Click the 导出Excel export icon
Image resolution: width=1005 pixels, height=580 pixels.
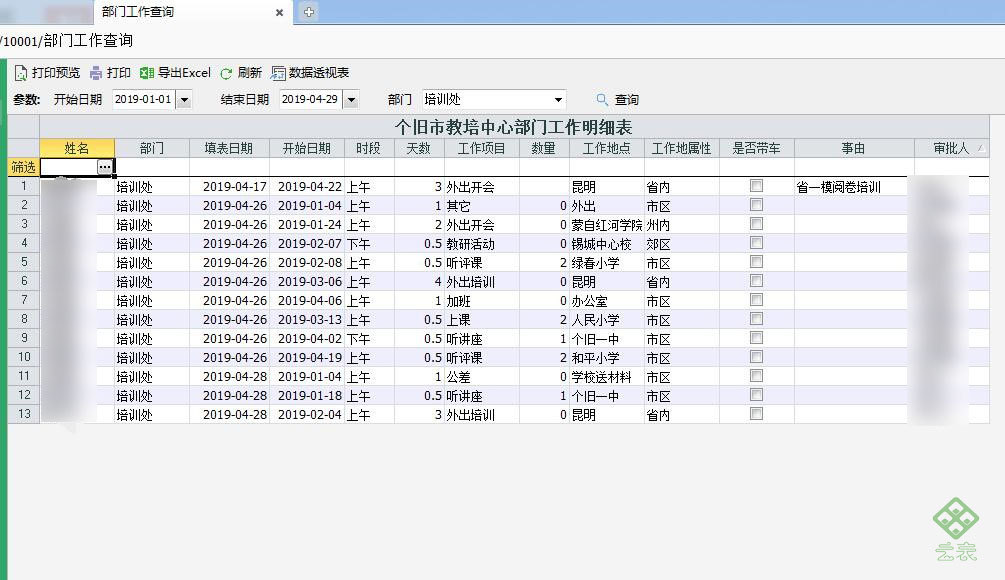pyautogui.click(x=147, y=73)
